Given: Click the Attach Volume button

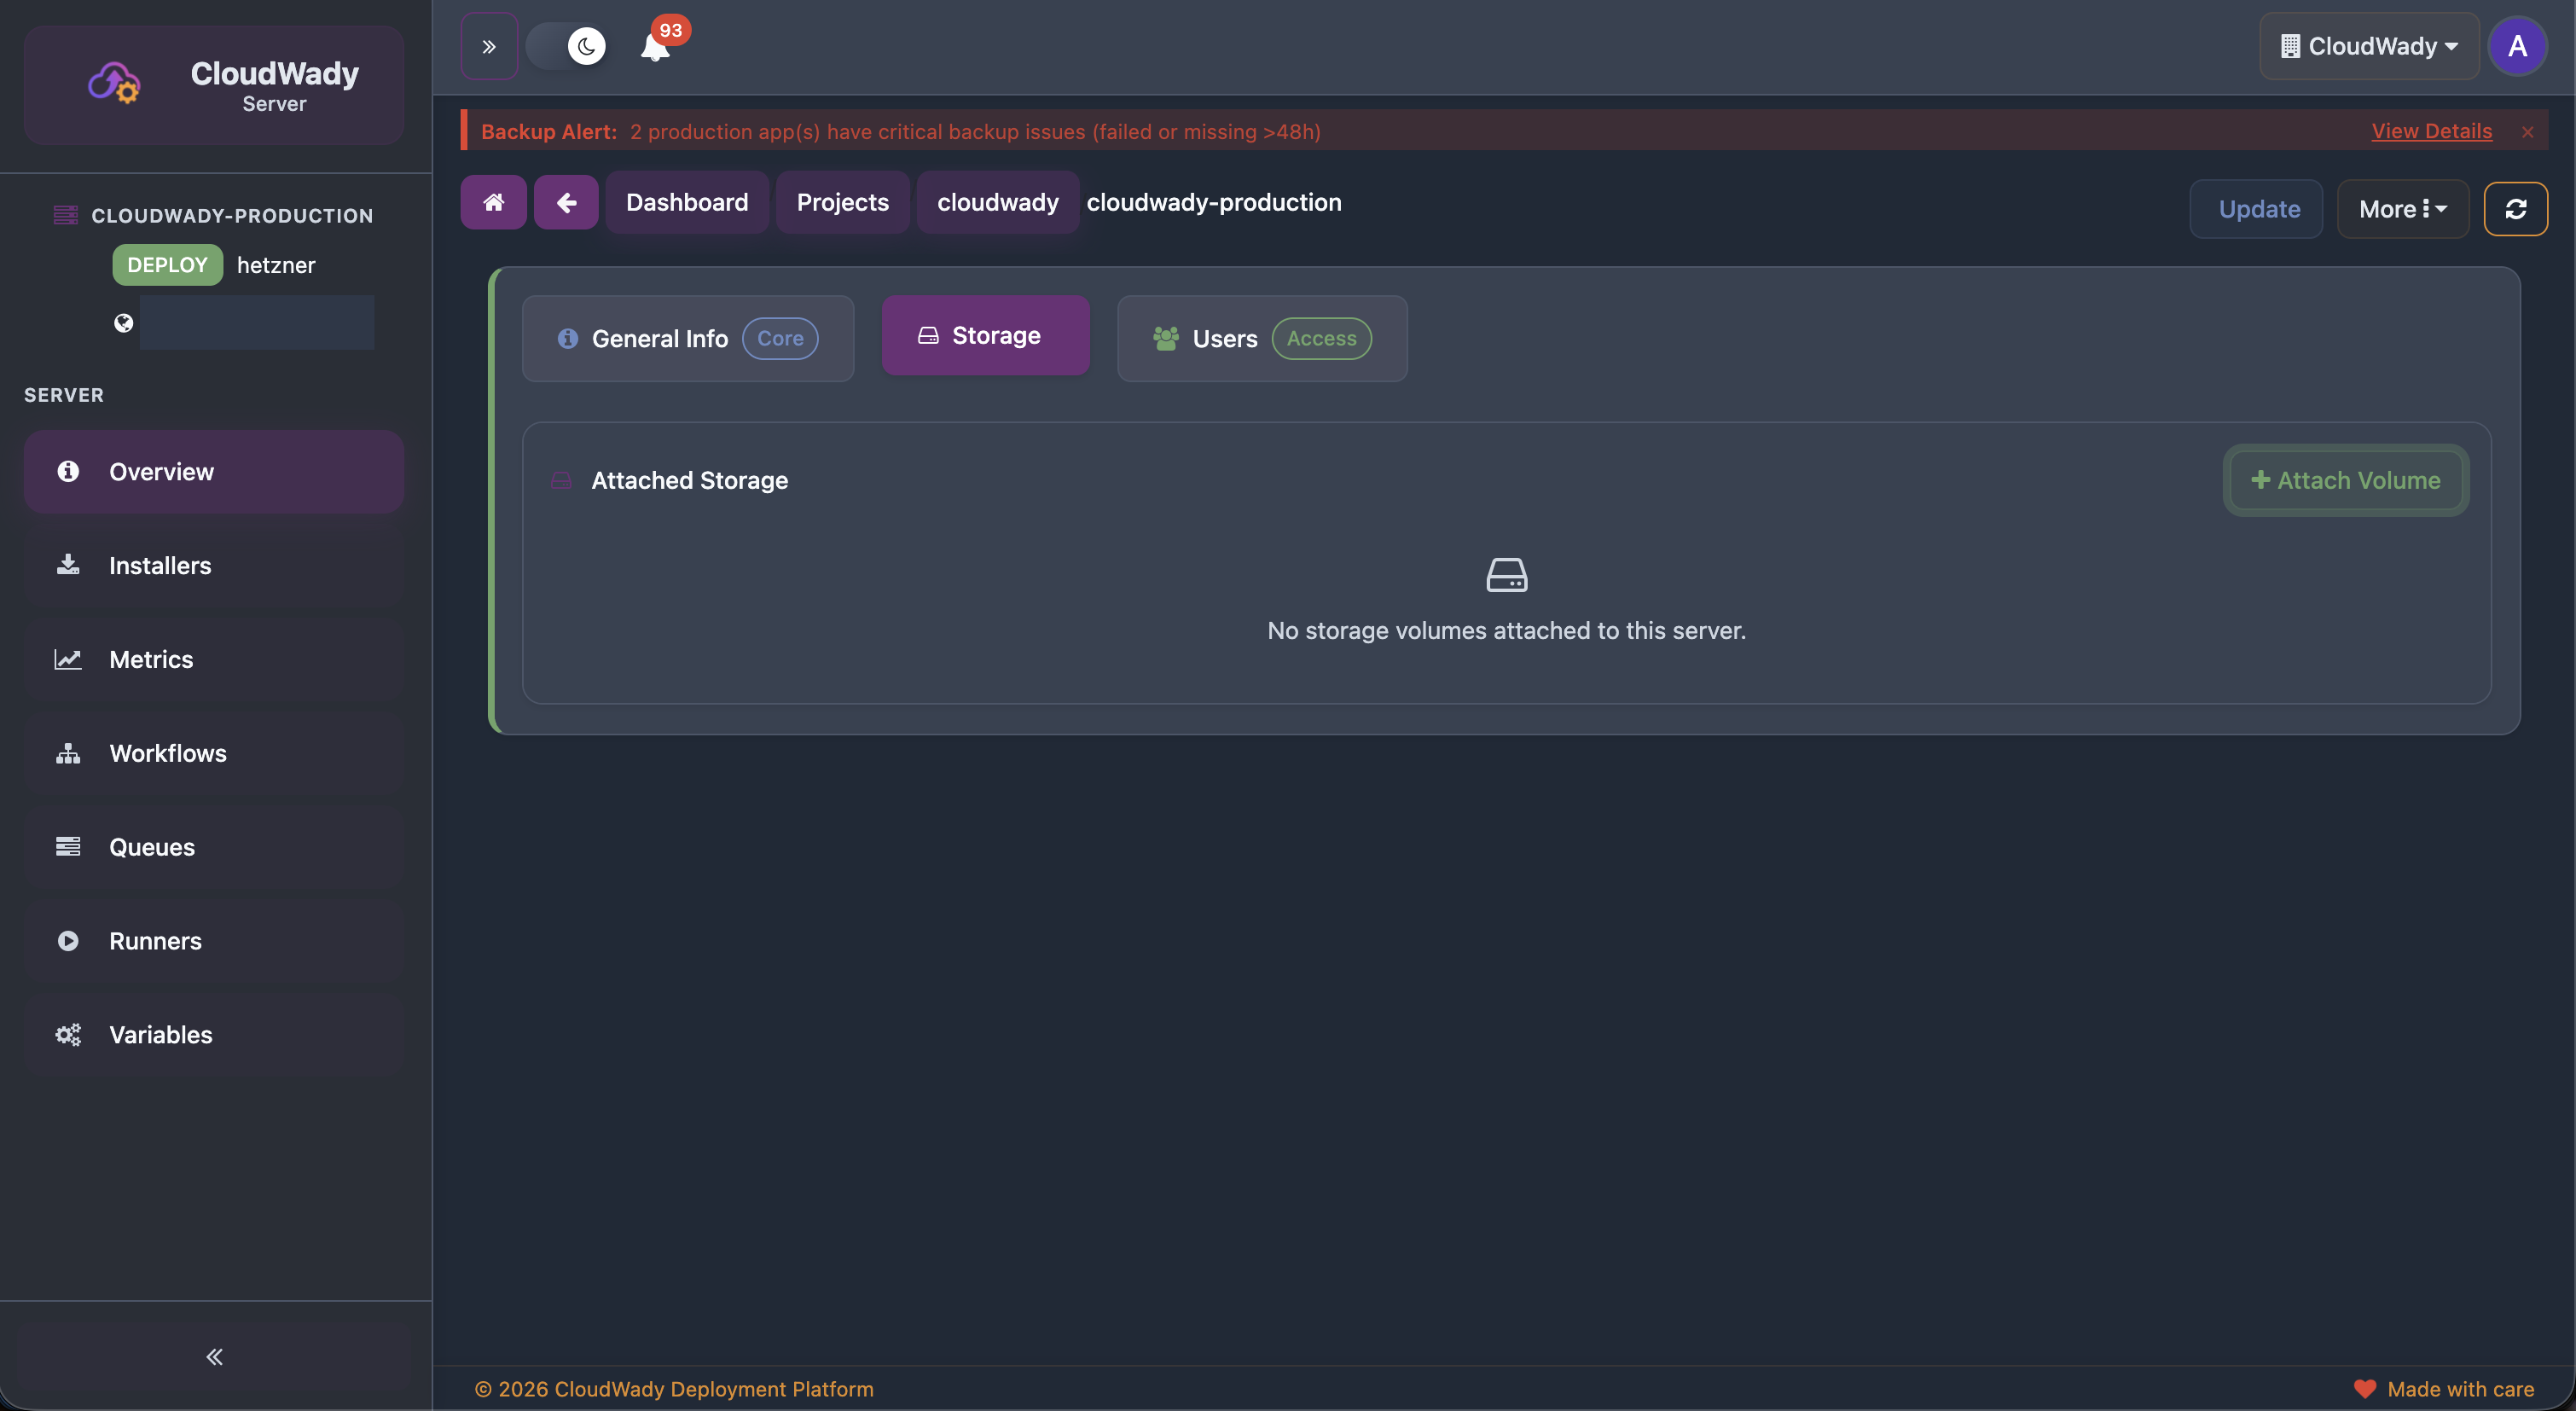Looking at the screenshot, I should 2345,480.
